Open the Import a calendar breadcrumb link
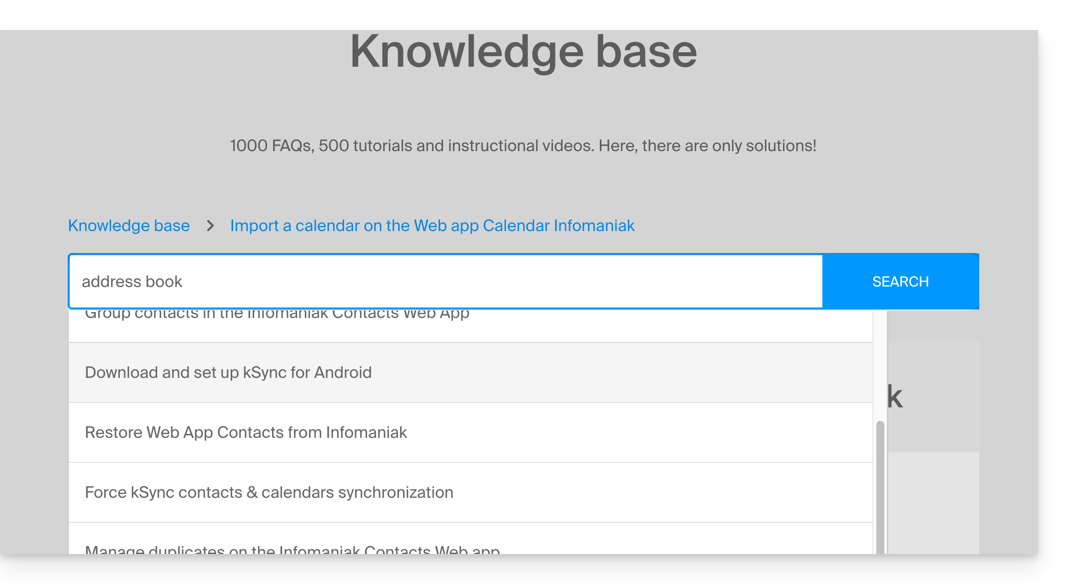1068x584 pixels. point(432,226)
